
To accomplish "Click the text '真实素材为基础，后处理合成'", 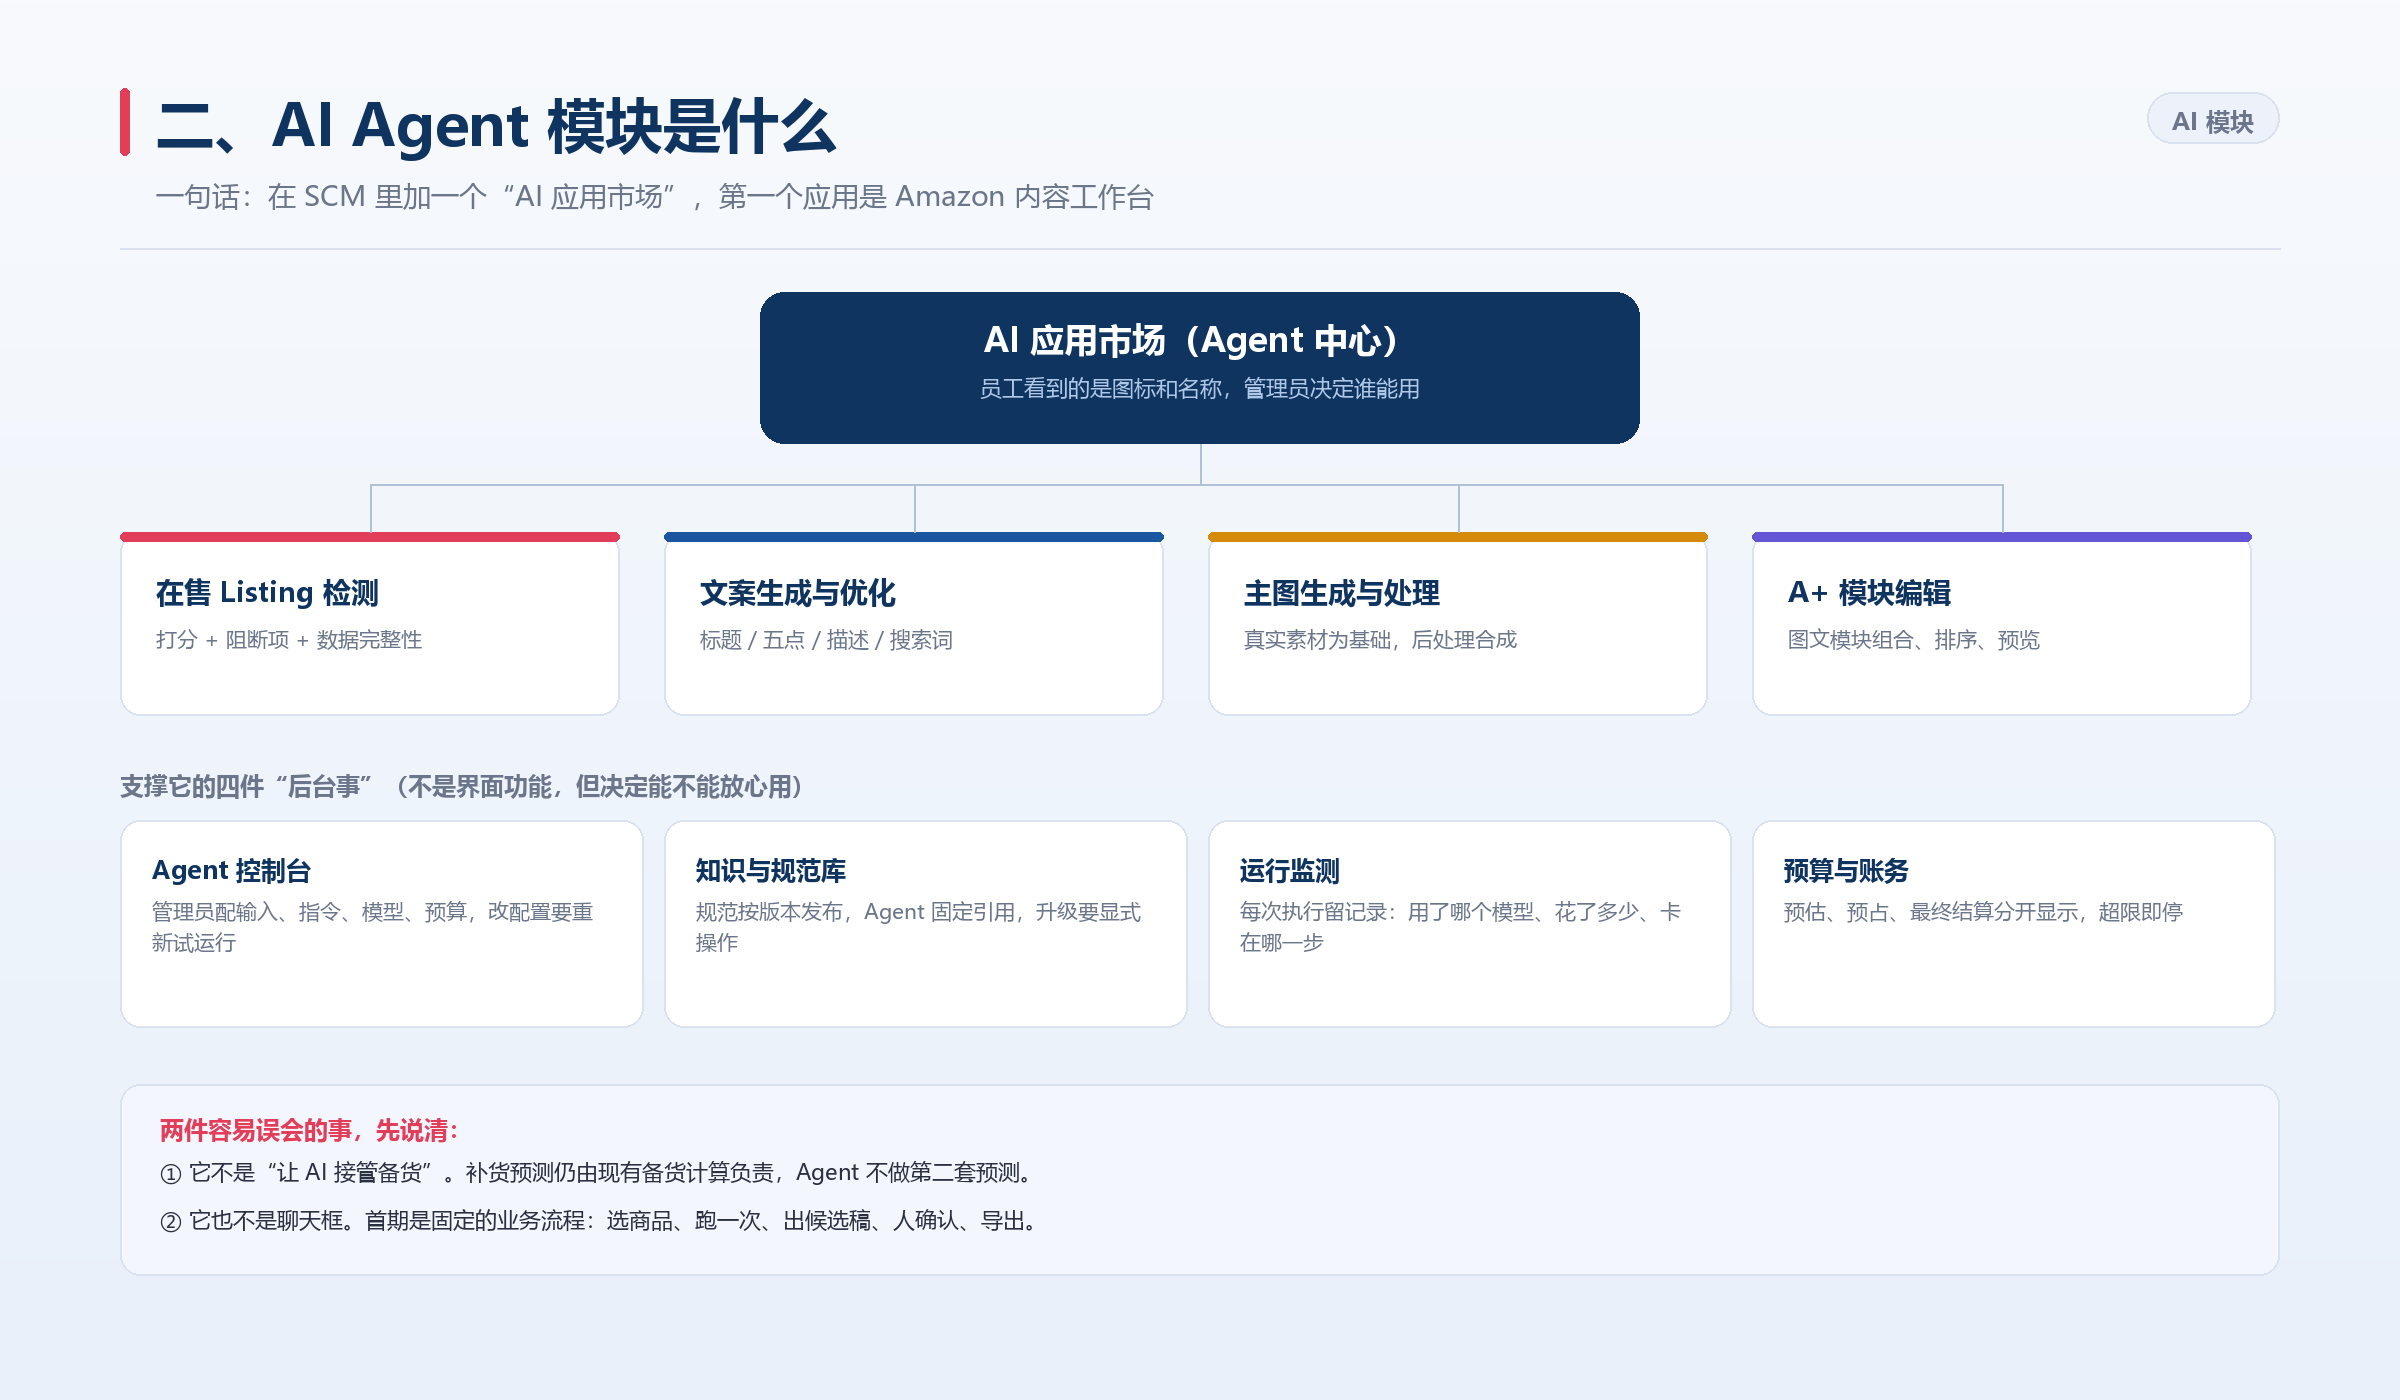I will pyautogui.click(x=1380, y=640).
